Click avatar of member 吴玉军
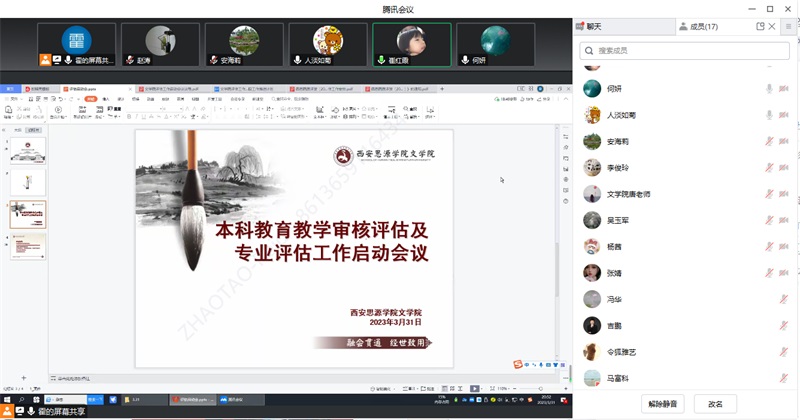Image resolution: width=800 pixels, height=420 pixels. pos(592,220)
